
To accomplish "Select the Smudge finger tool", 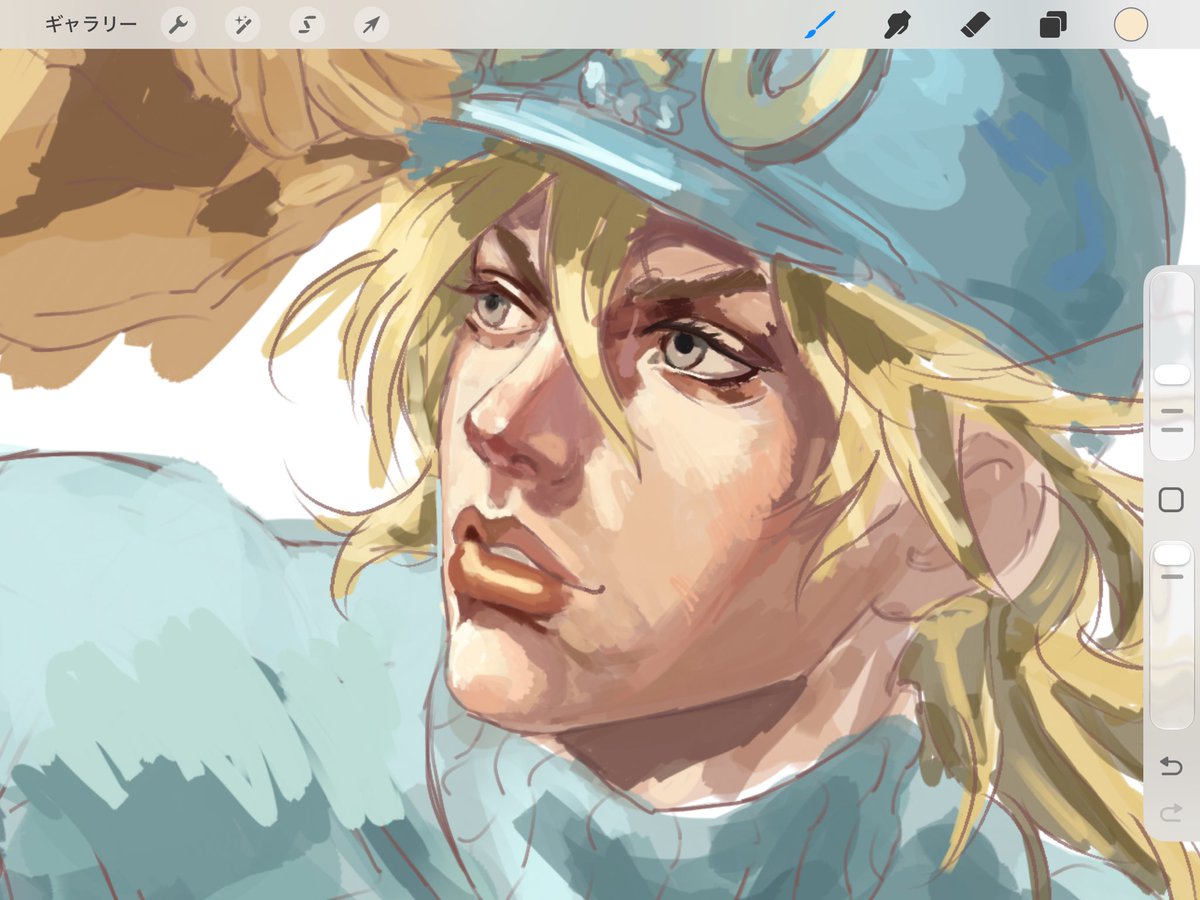I will pyautogui.click(x=897, y=25).
